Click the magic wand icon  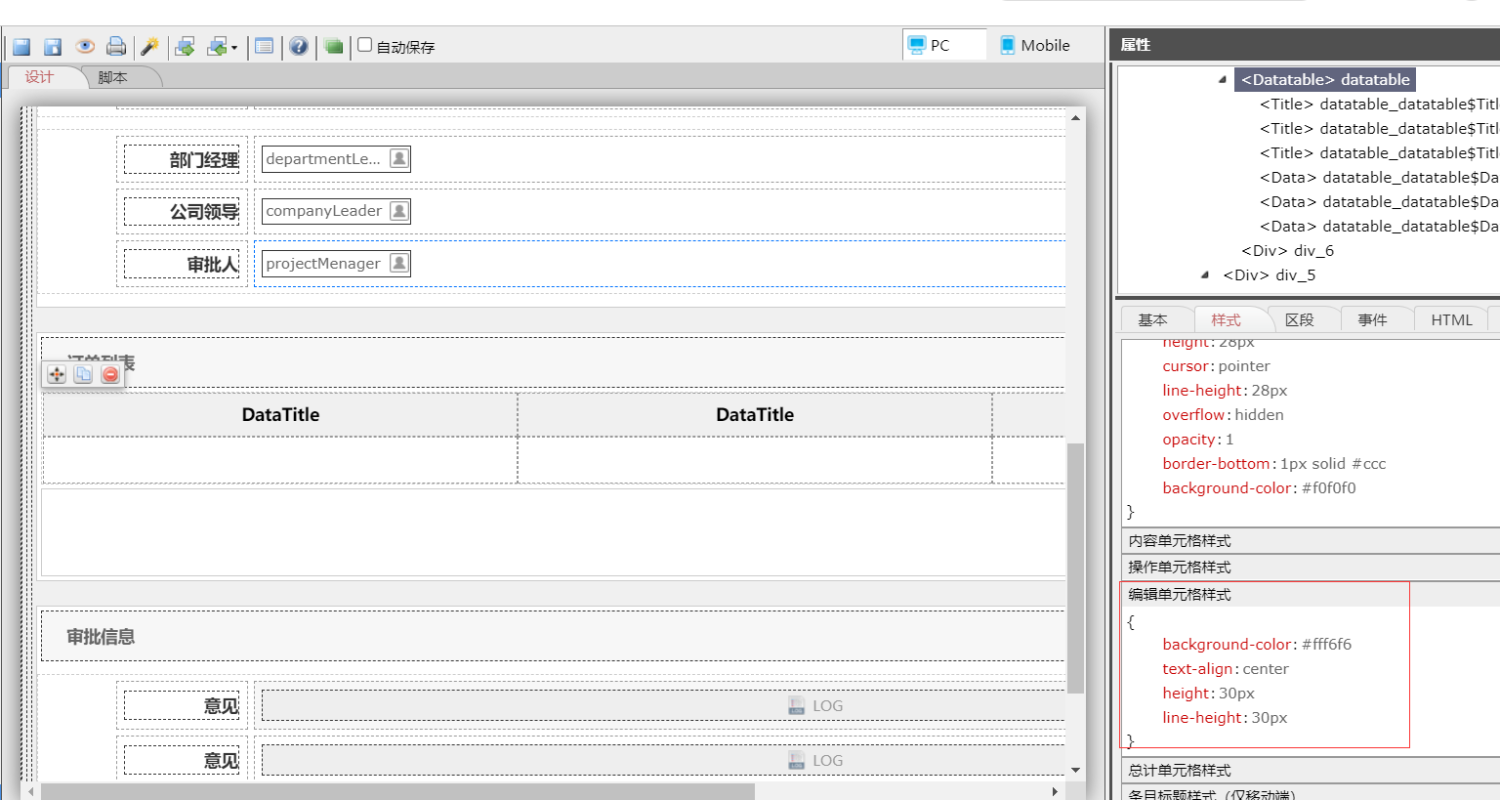[x=150, y=46]
